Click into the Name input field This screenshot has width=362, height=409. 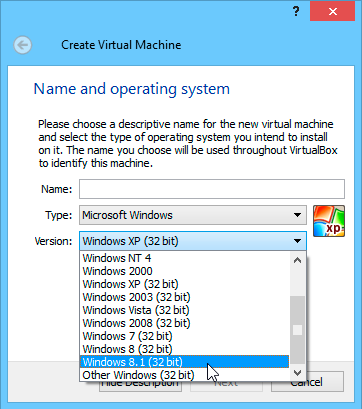point(212,189)
